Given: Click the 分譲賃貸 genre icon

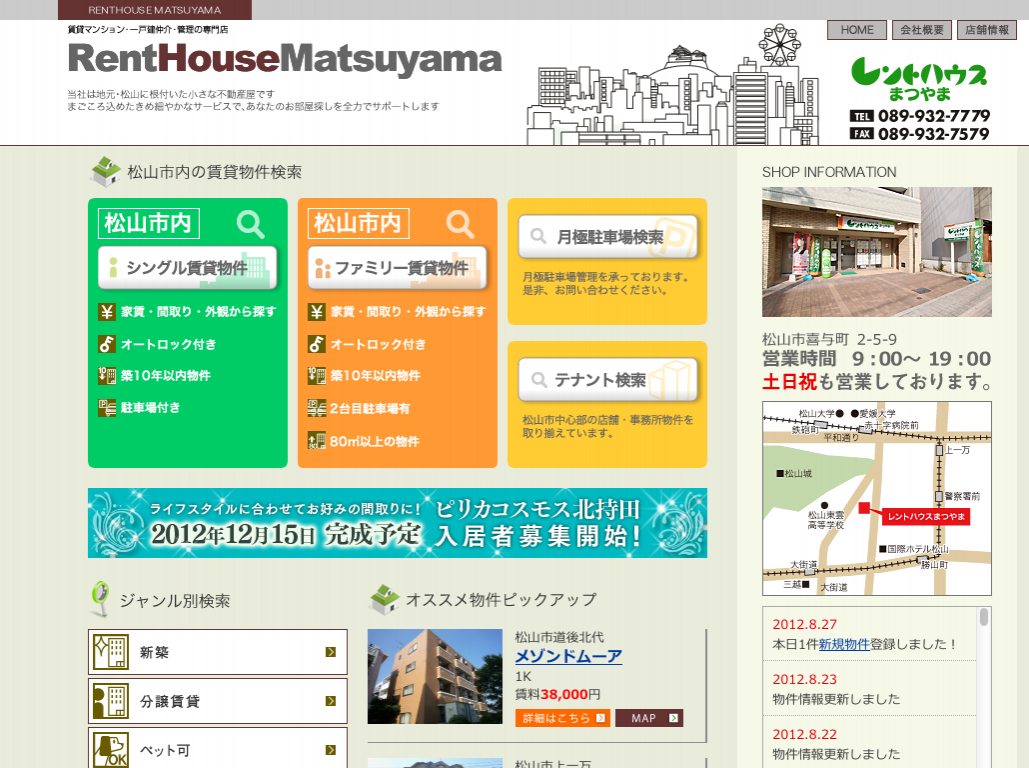Looking at the screenshot, I should pos(110,701).
